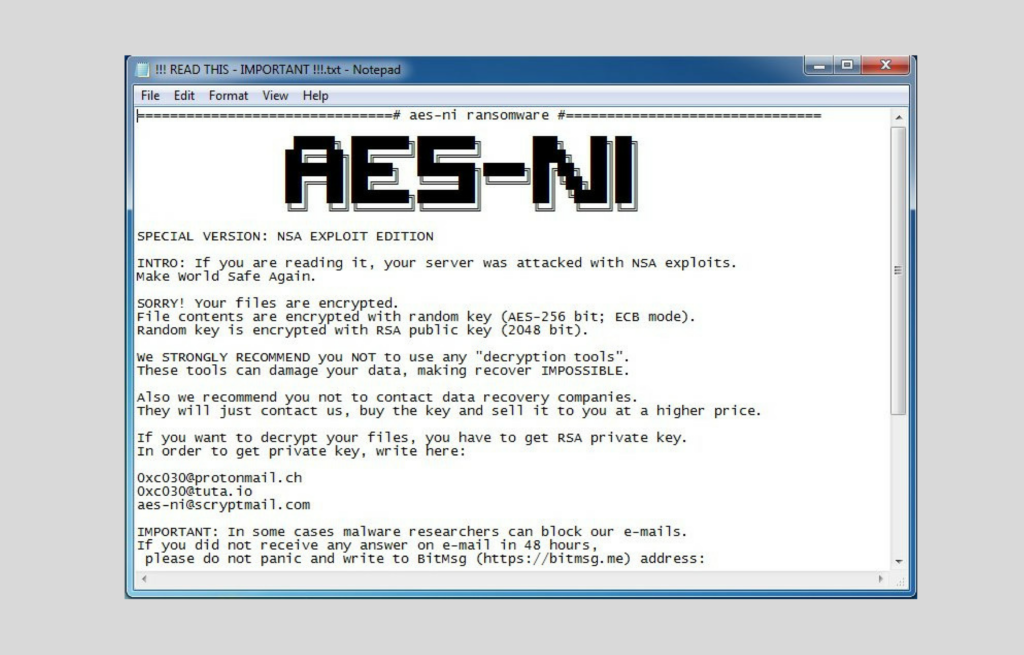1024x655 pixels.
Task: Click the AES-NI ASCII art logo
Action: coord(460,173)
